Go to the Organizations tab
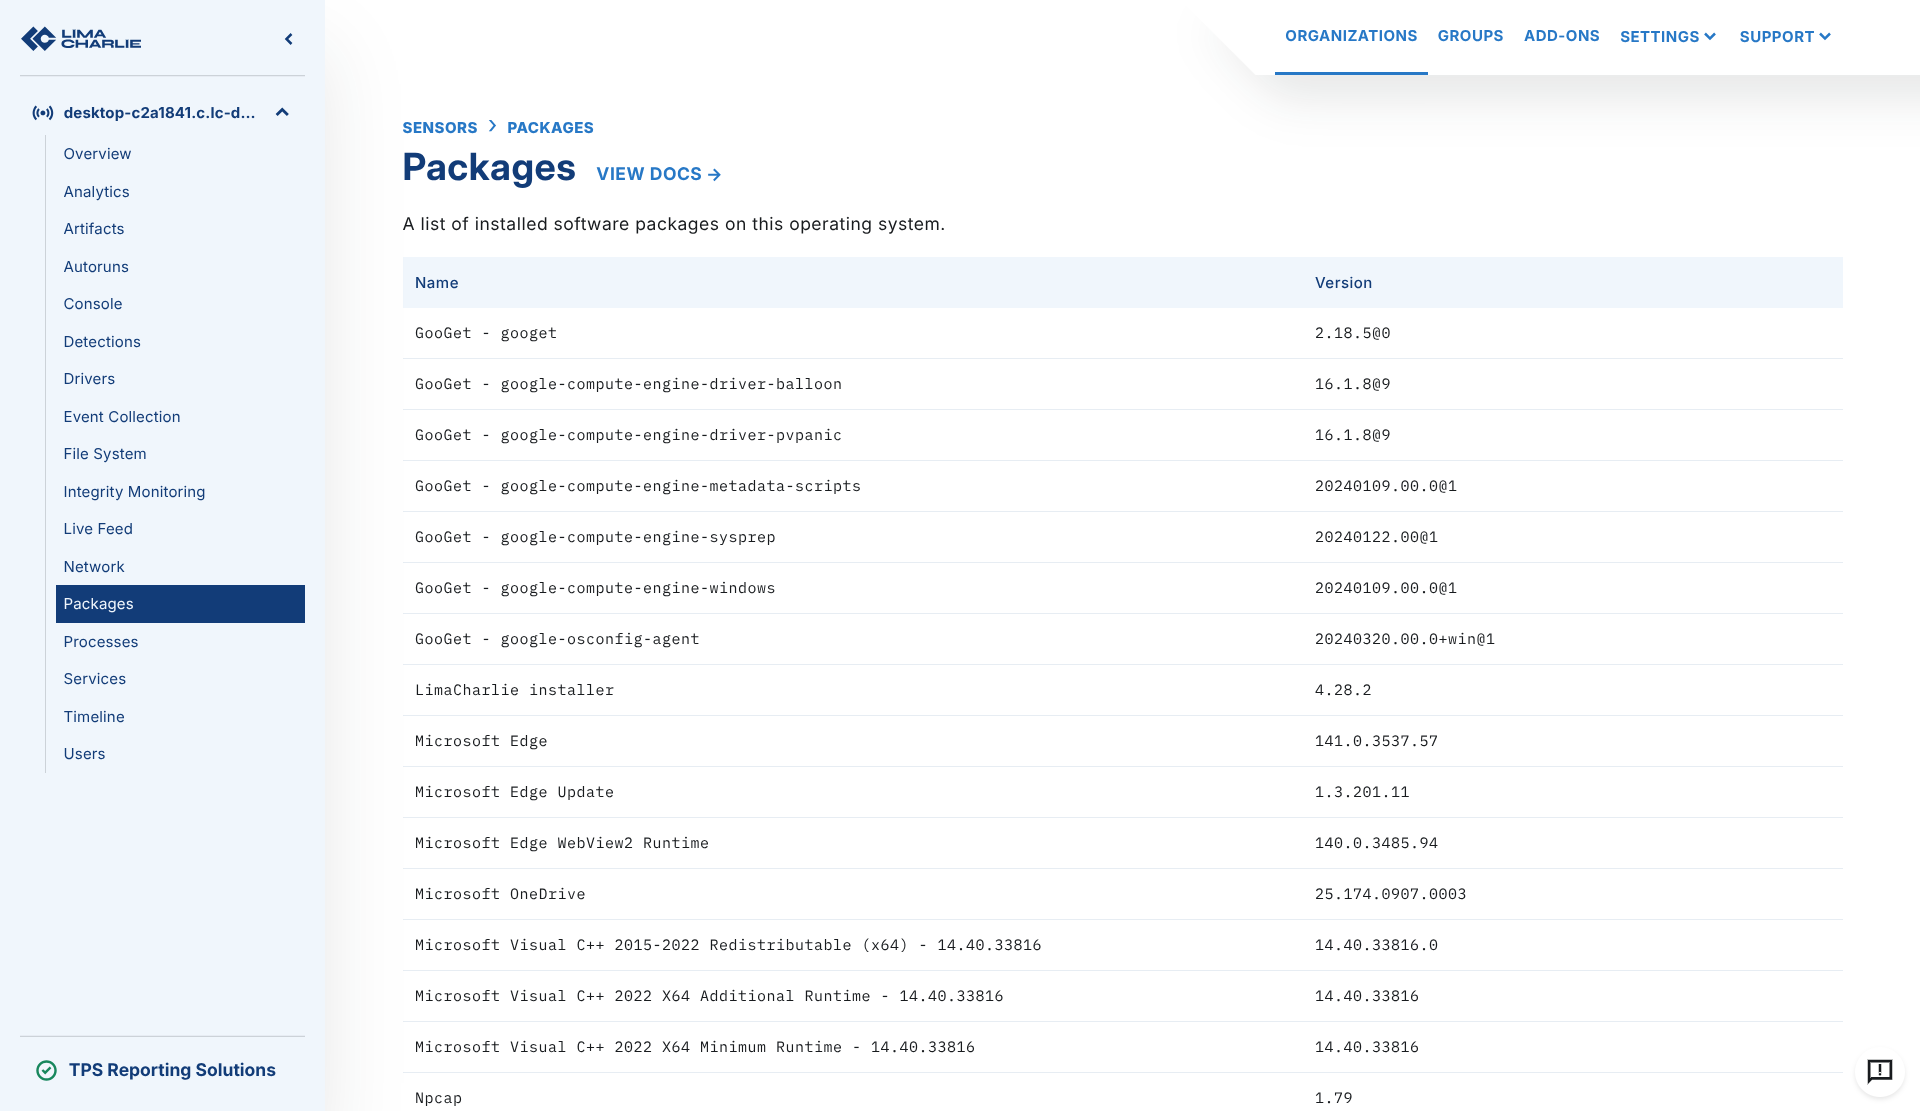The width and height of the screenshot is (1920, 1111). click(x=1350, y=36)
